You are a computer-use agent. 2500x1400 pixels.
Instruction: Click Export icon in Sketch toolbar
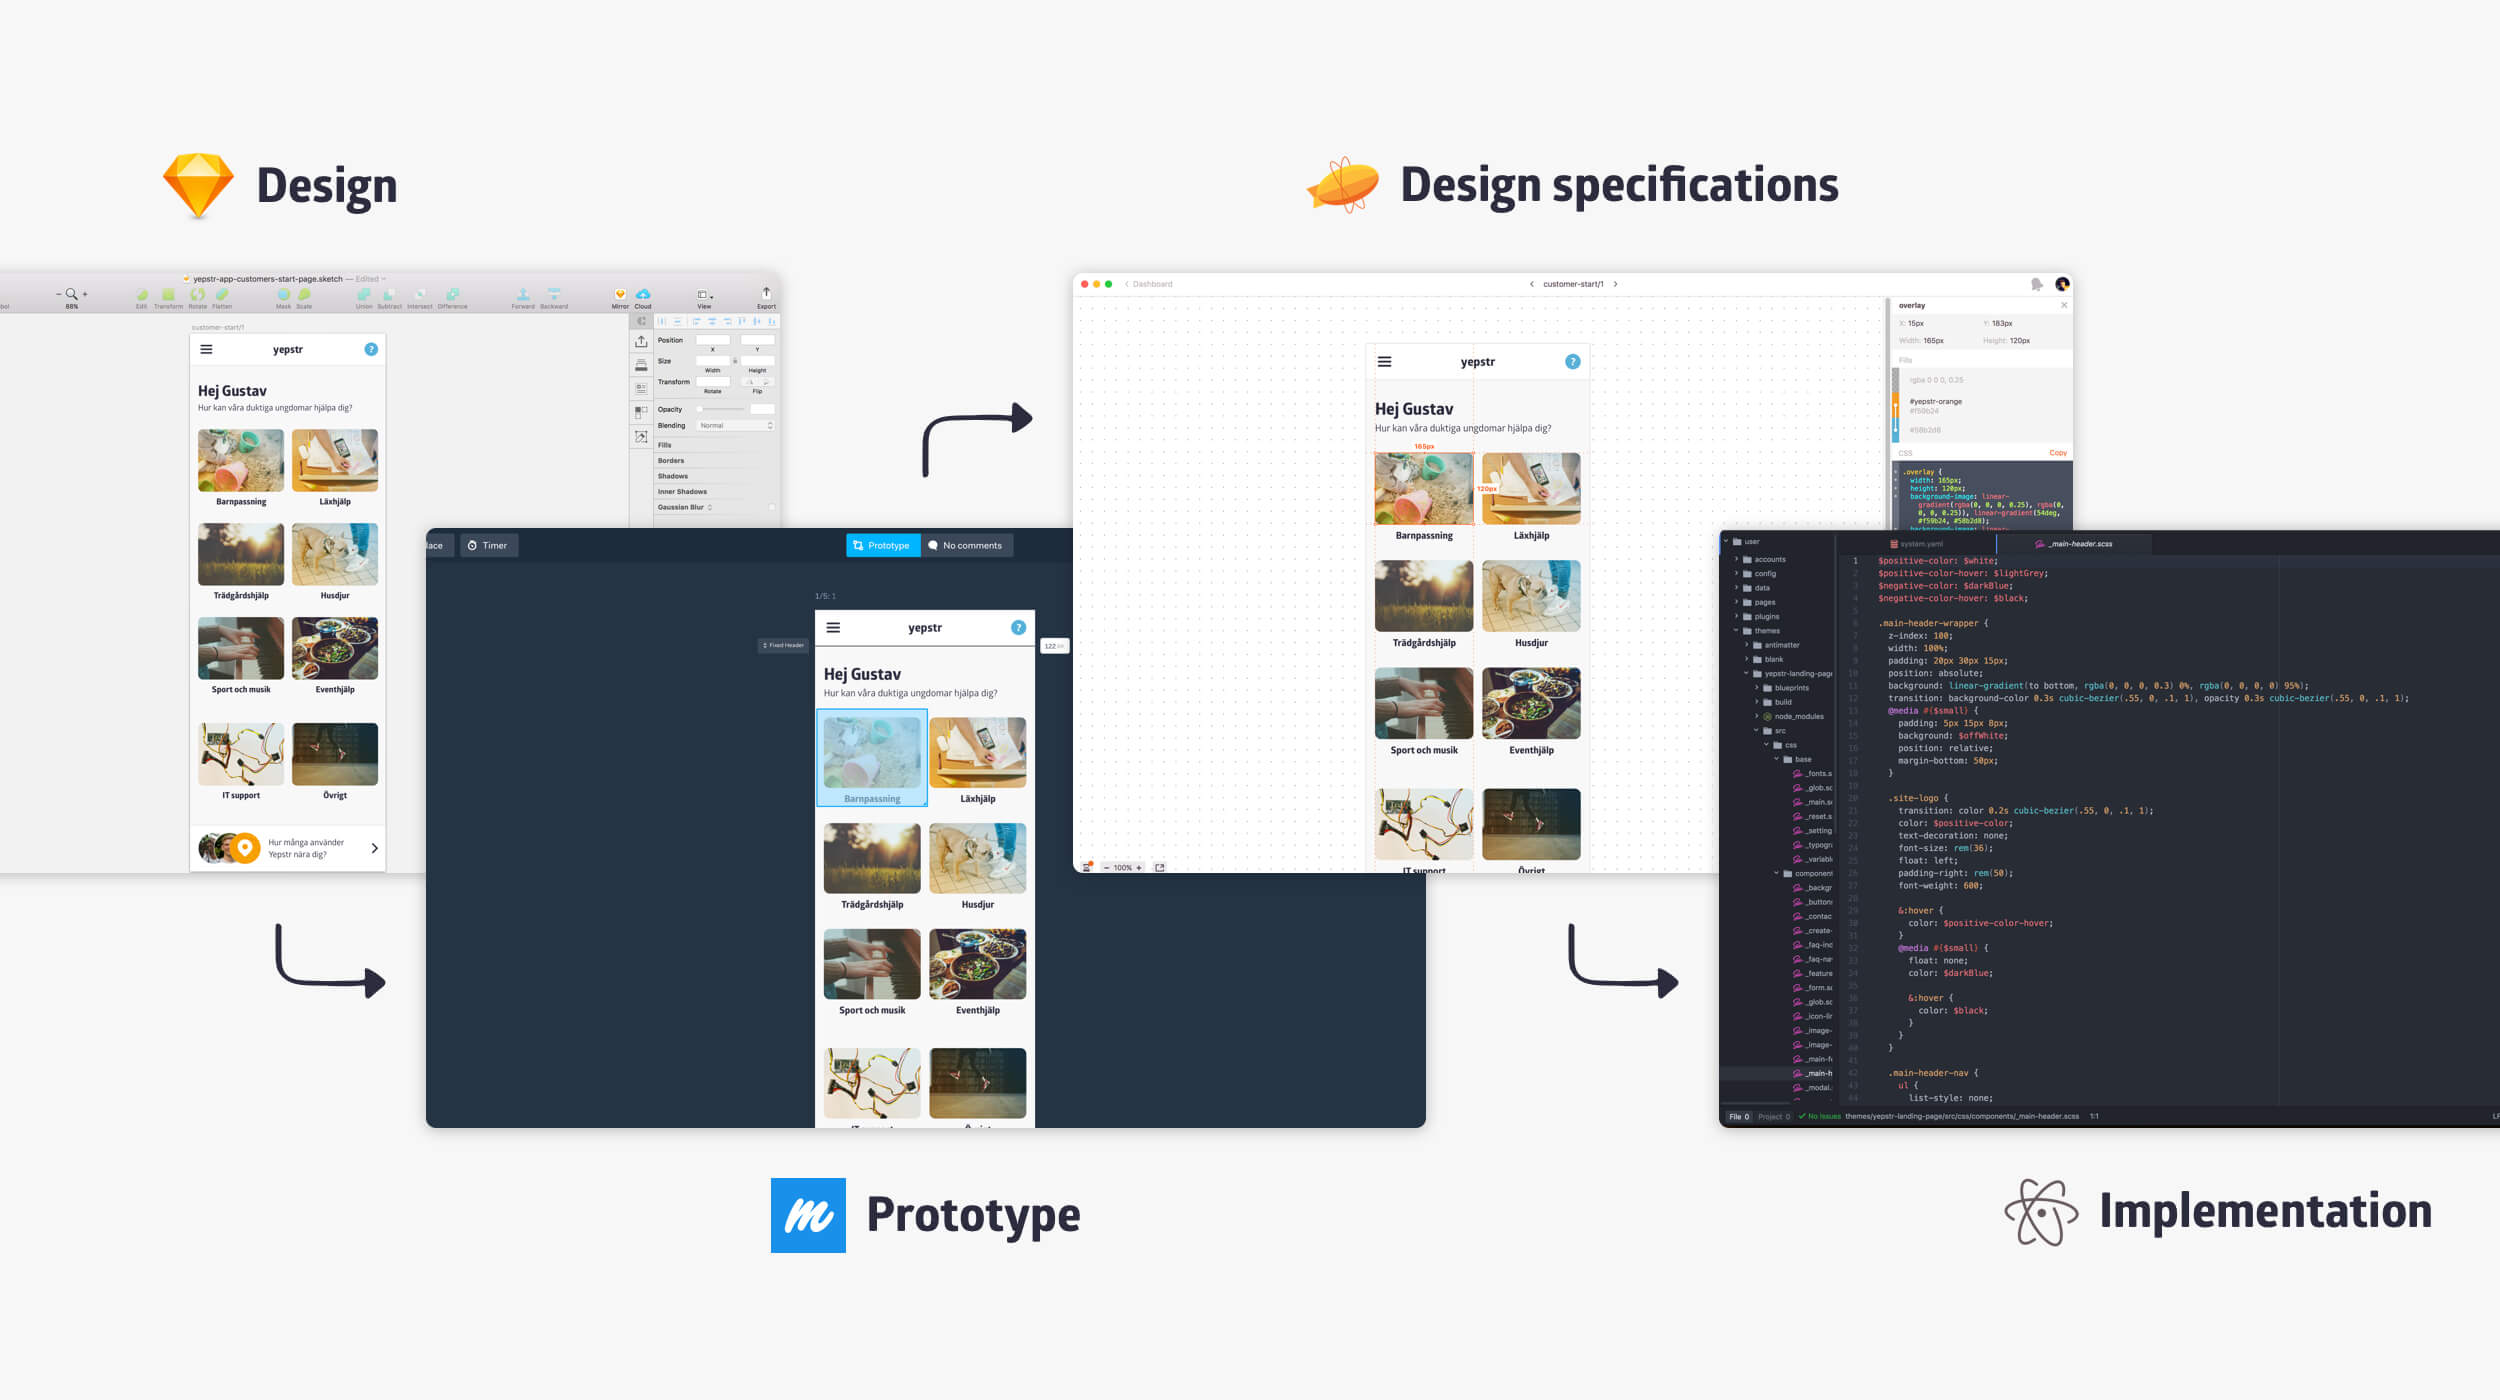point(766,294)
